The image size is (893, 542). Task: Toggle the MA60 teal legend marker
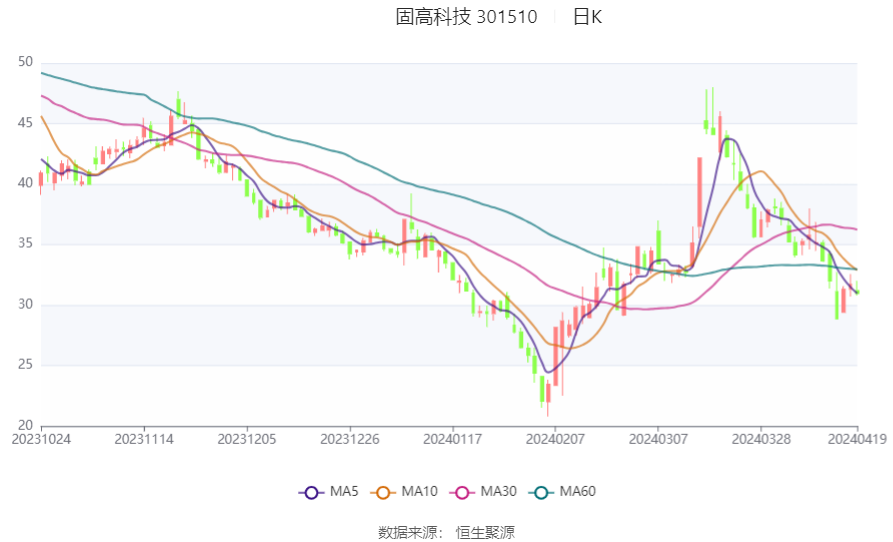tap(541, 492)
